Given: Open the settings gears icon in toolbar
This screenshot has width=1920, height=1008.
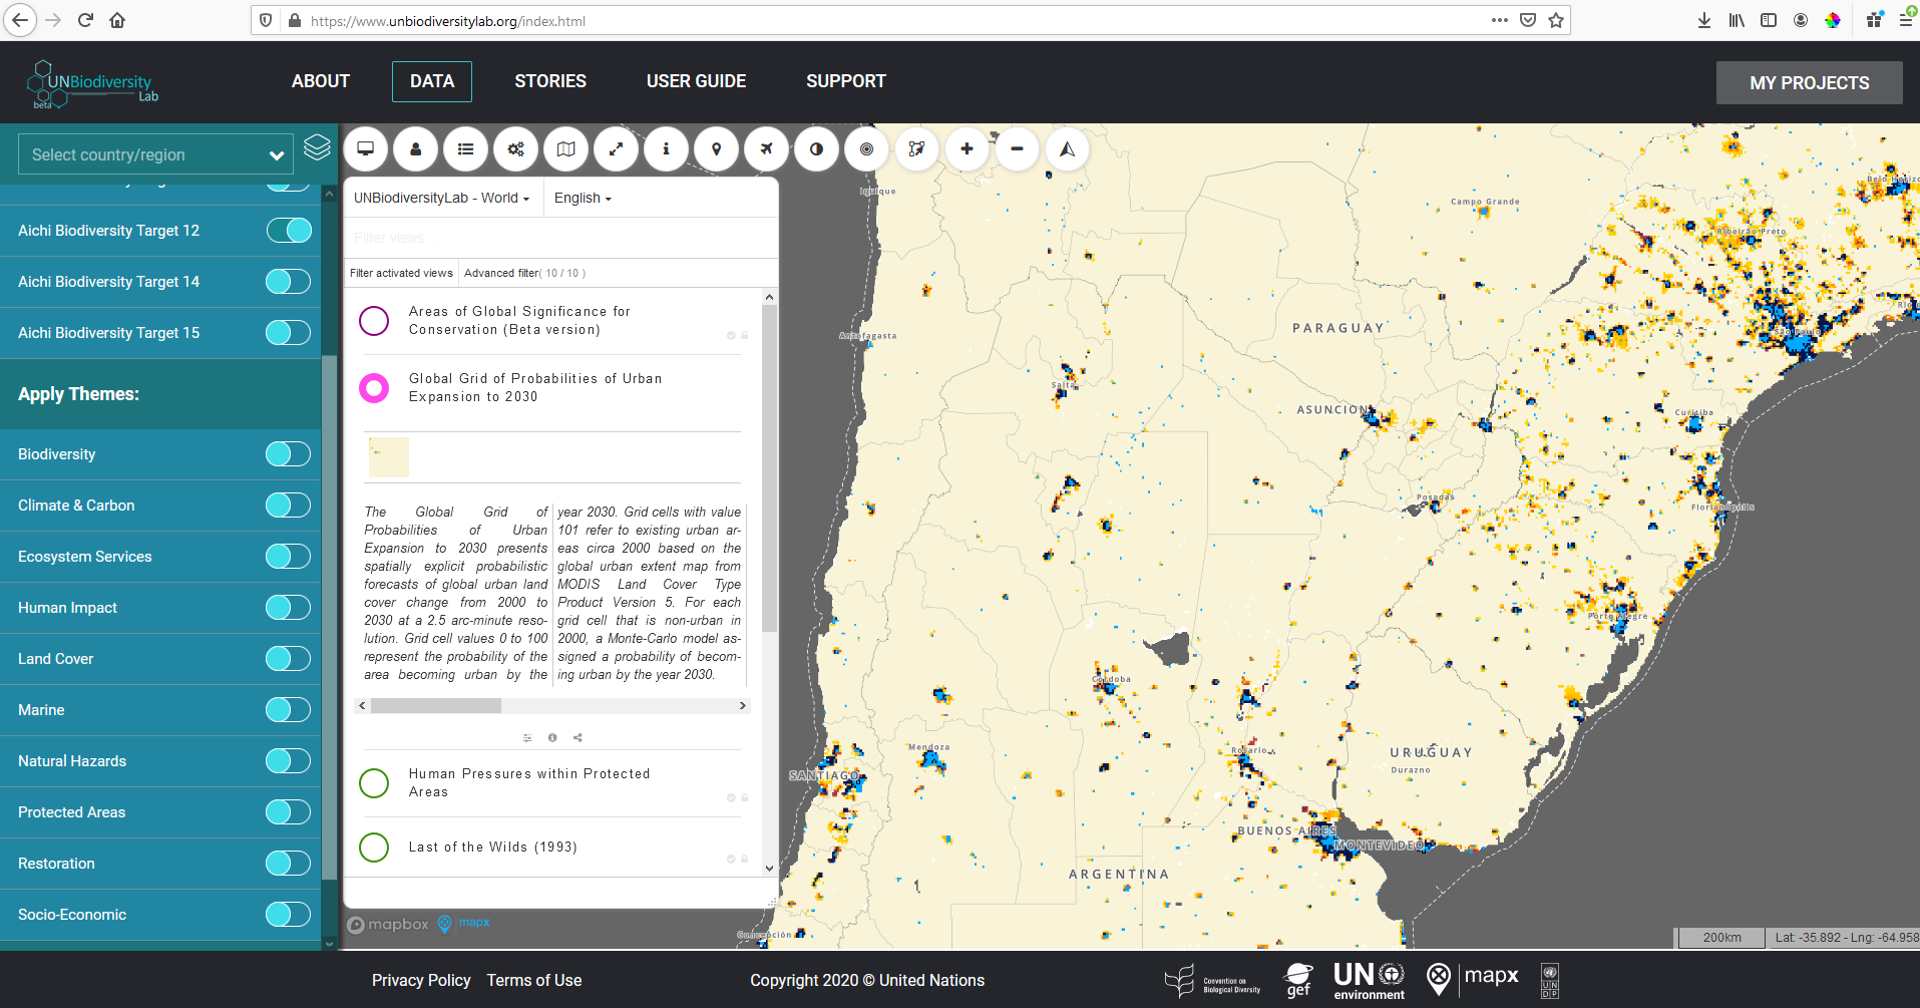Looking at the screenshot, I should pos(516,149).
